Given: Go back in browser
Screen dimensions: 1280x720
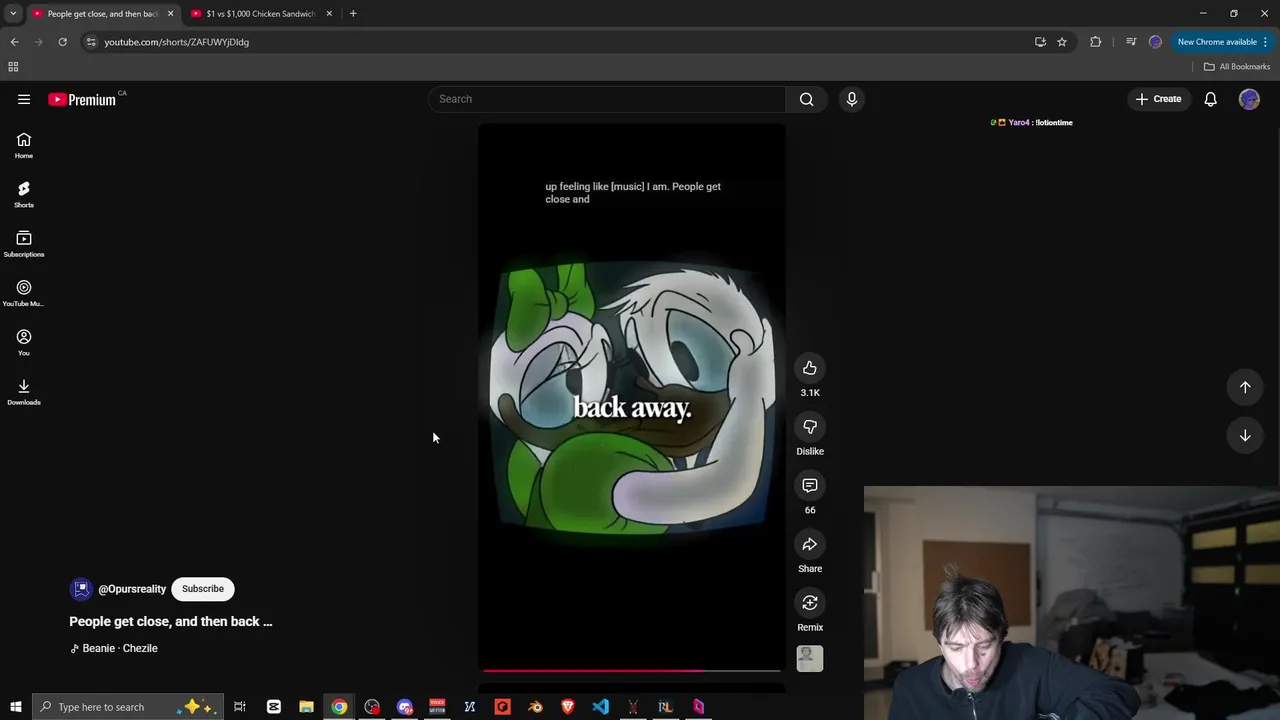Looking at the screenshot, I should pyautogui.click(x=14, y=42).
